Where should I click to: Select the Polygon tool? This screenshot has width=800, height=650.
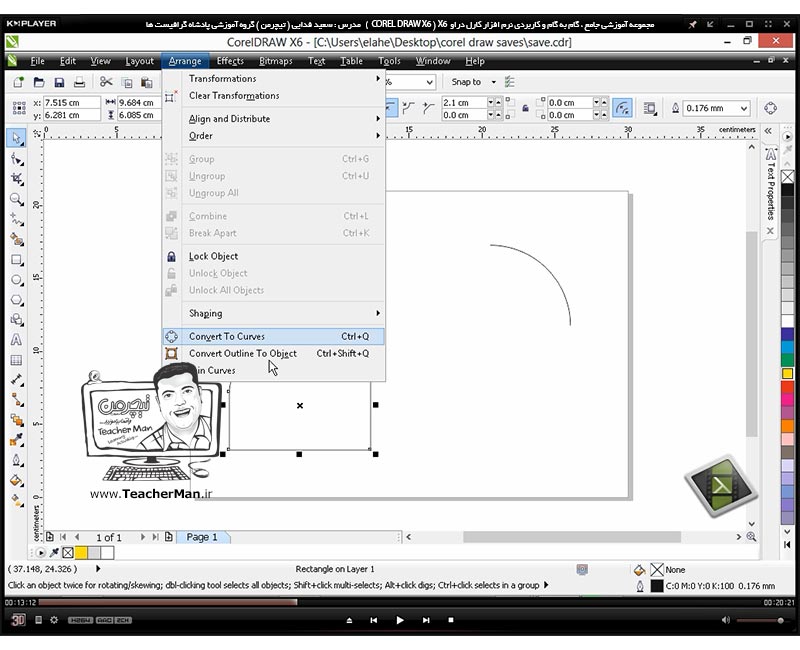pos(16,300)
